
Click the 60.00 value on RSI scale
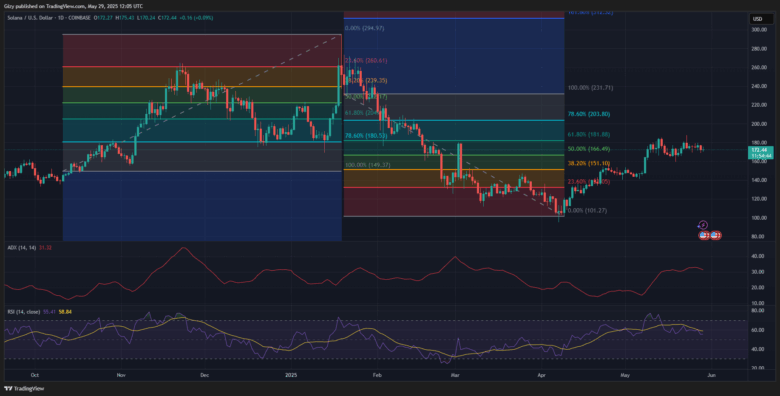758,330
